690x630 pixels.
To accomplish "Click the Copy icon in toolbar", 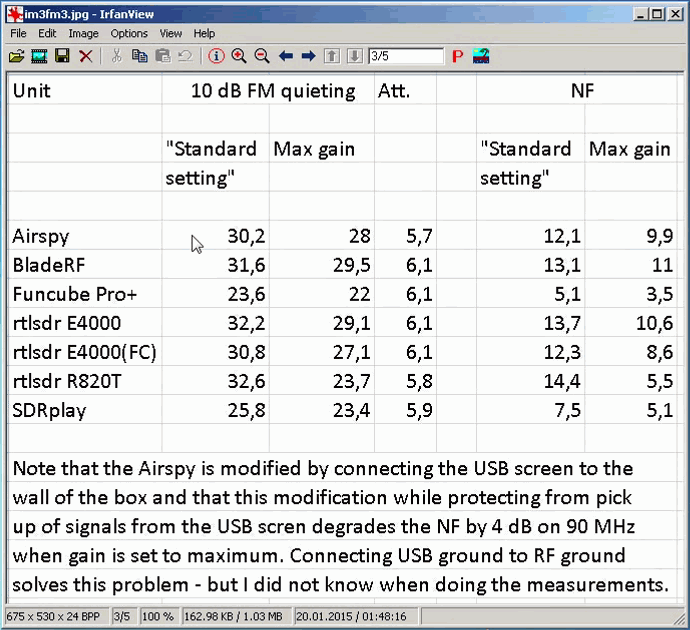I will click(x=140, y=56).
